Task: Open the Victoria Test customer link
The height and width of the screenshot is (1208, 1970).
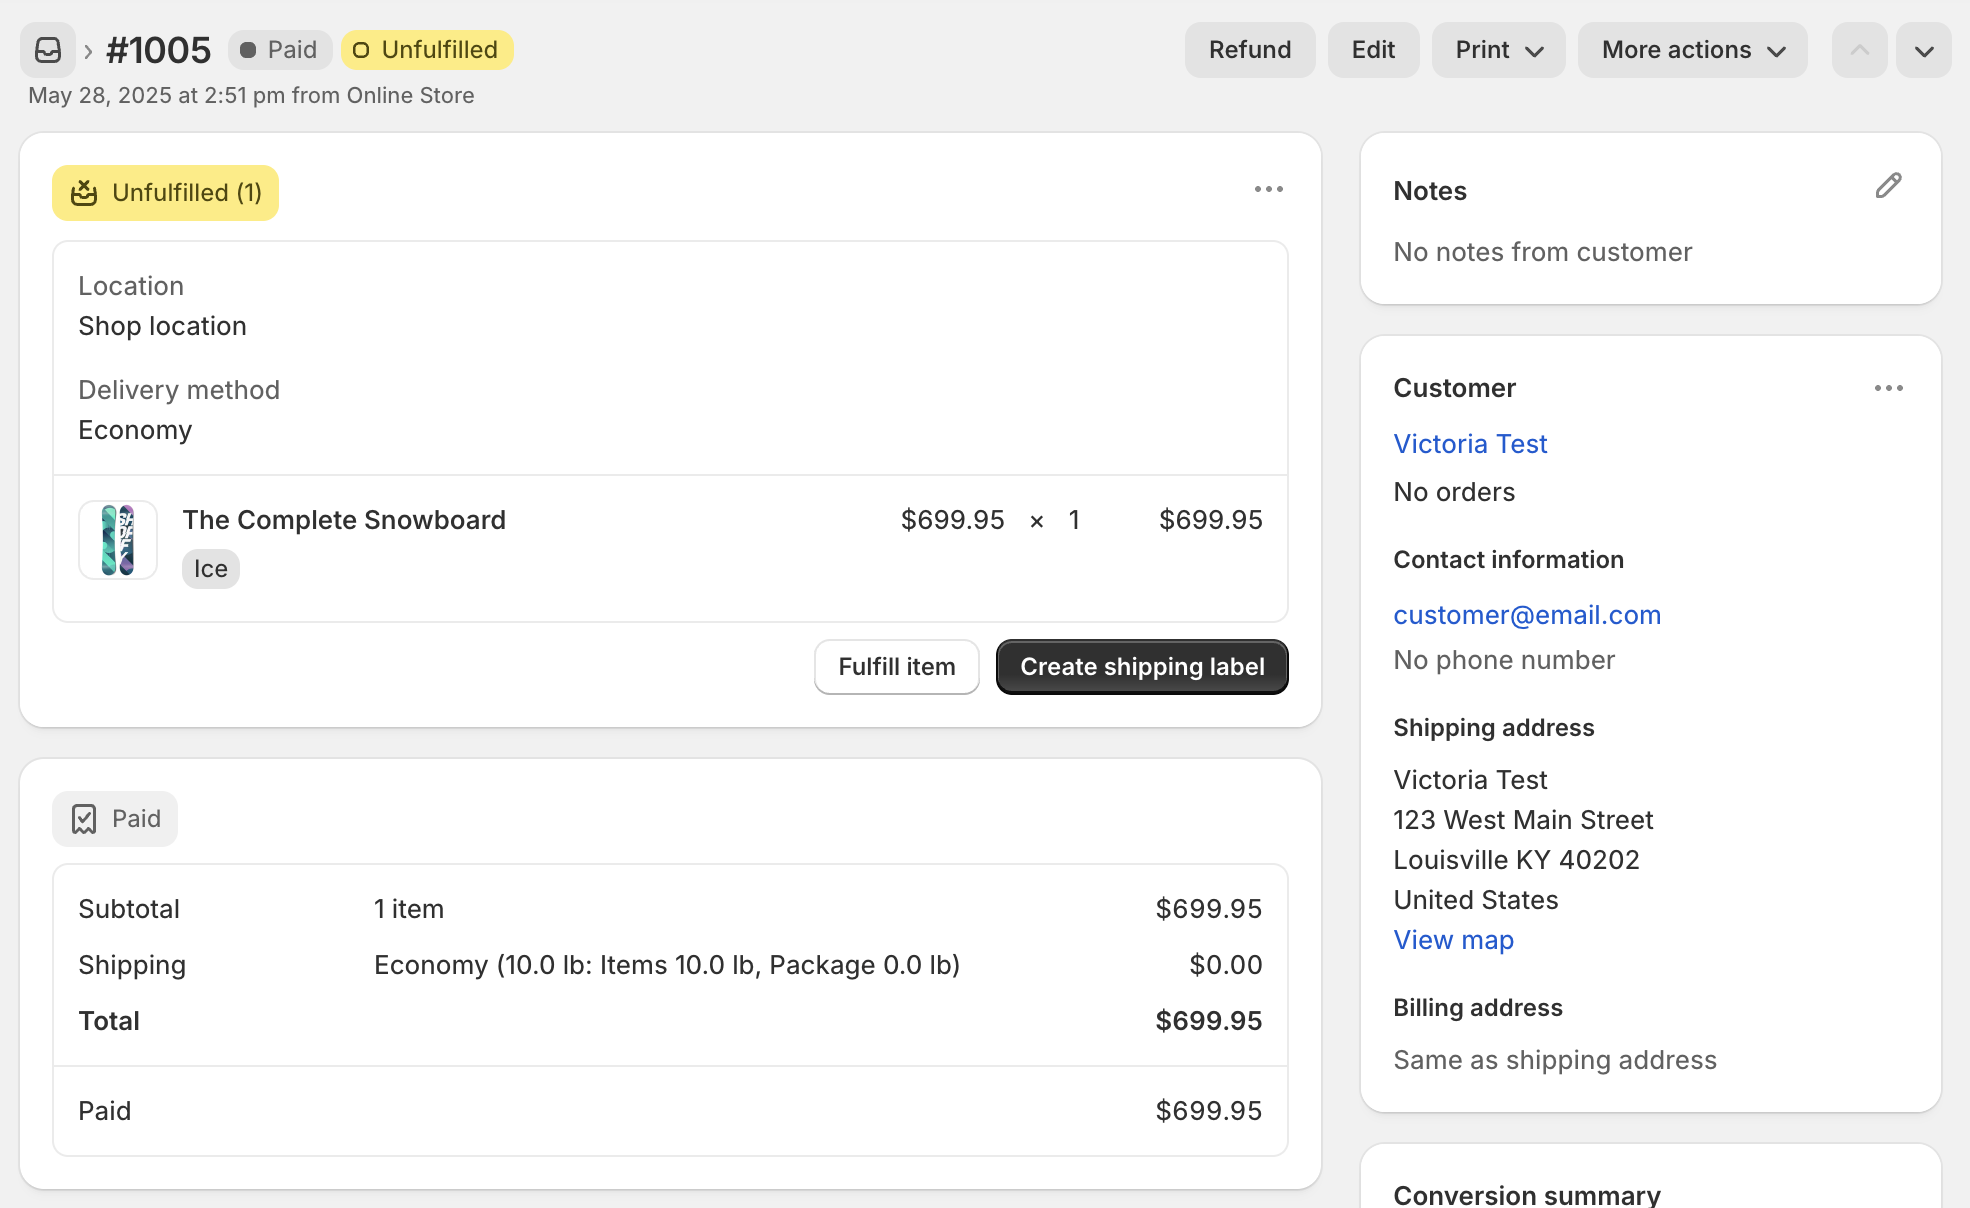Action: click(1470, 444)
